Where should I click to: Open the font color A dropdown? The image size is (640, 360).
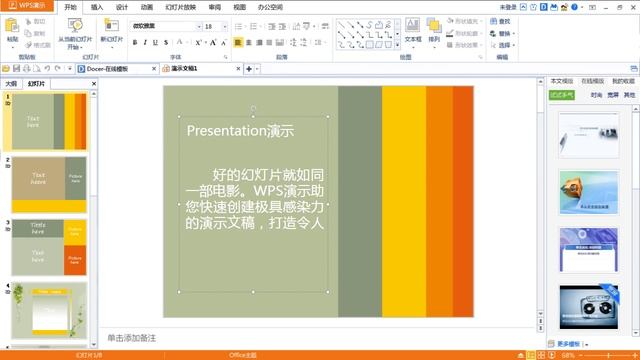186,42
